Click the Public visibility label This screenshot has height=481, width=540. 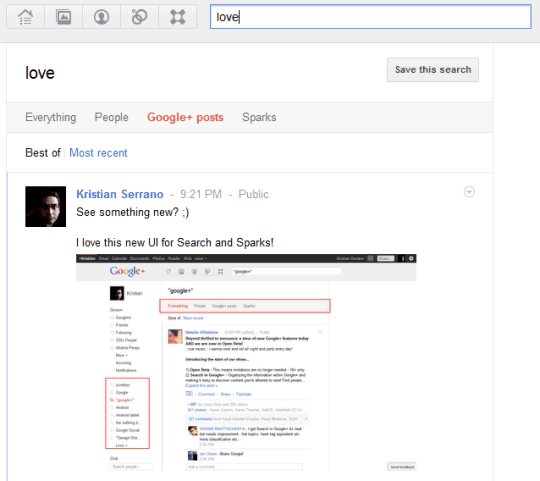click(x=253, y=194)
